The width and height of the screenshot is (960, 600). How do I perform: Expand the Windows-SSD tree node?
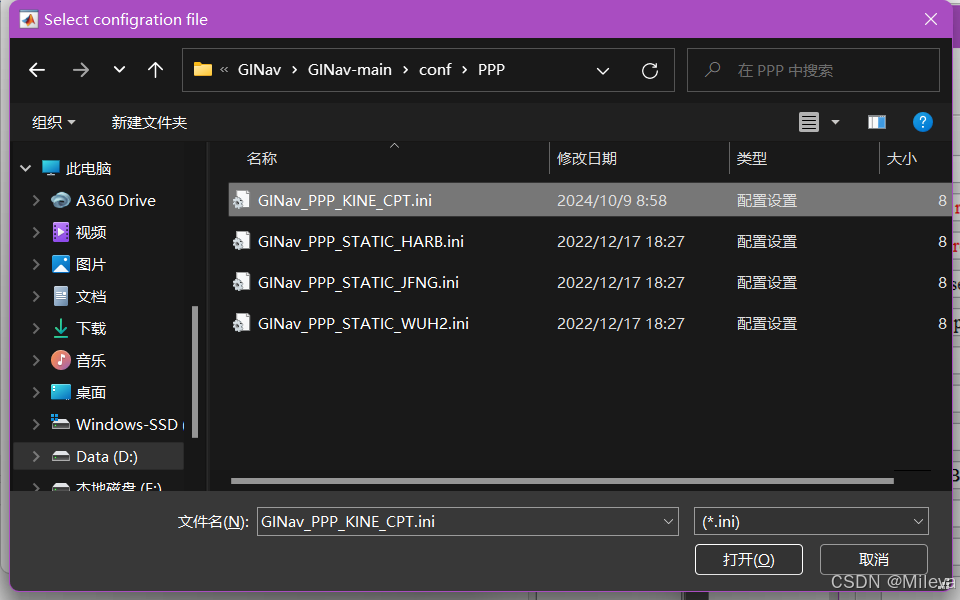pyautogui.click(x=36, y=424)
